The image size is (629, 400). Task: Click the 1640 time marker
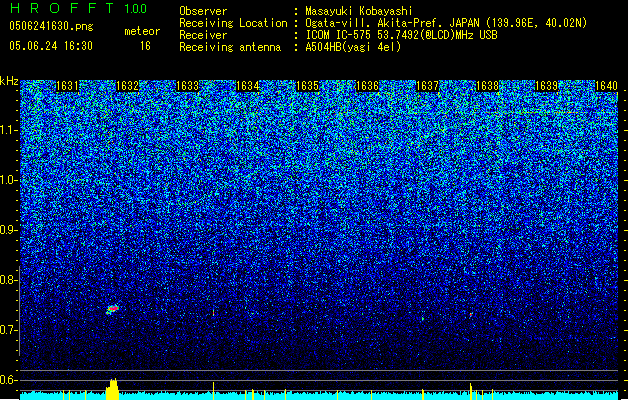pyautogui.click(x=606, y=86)
